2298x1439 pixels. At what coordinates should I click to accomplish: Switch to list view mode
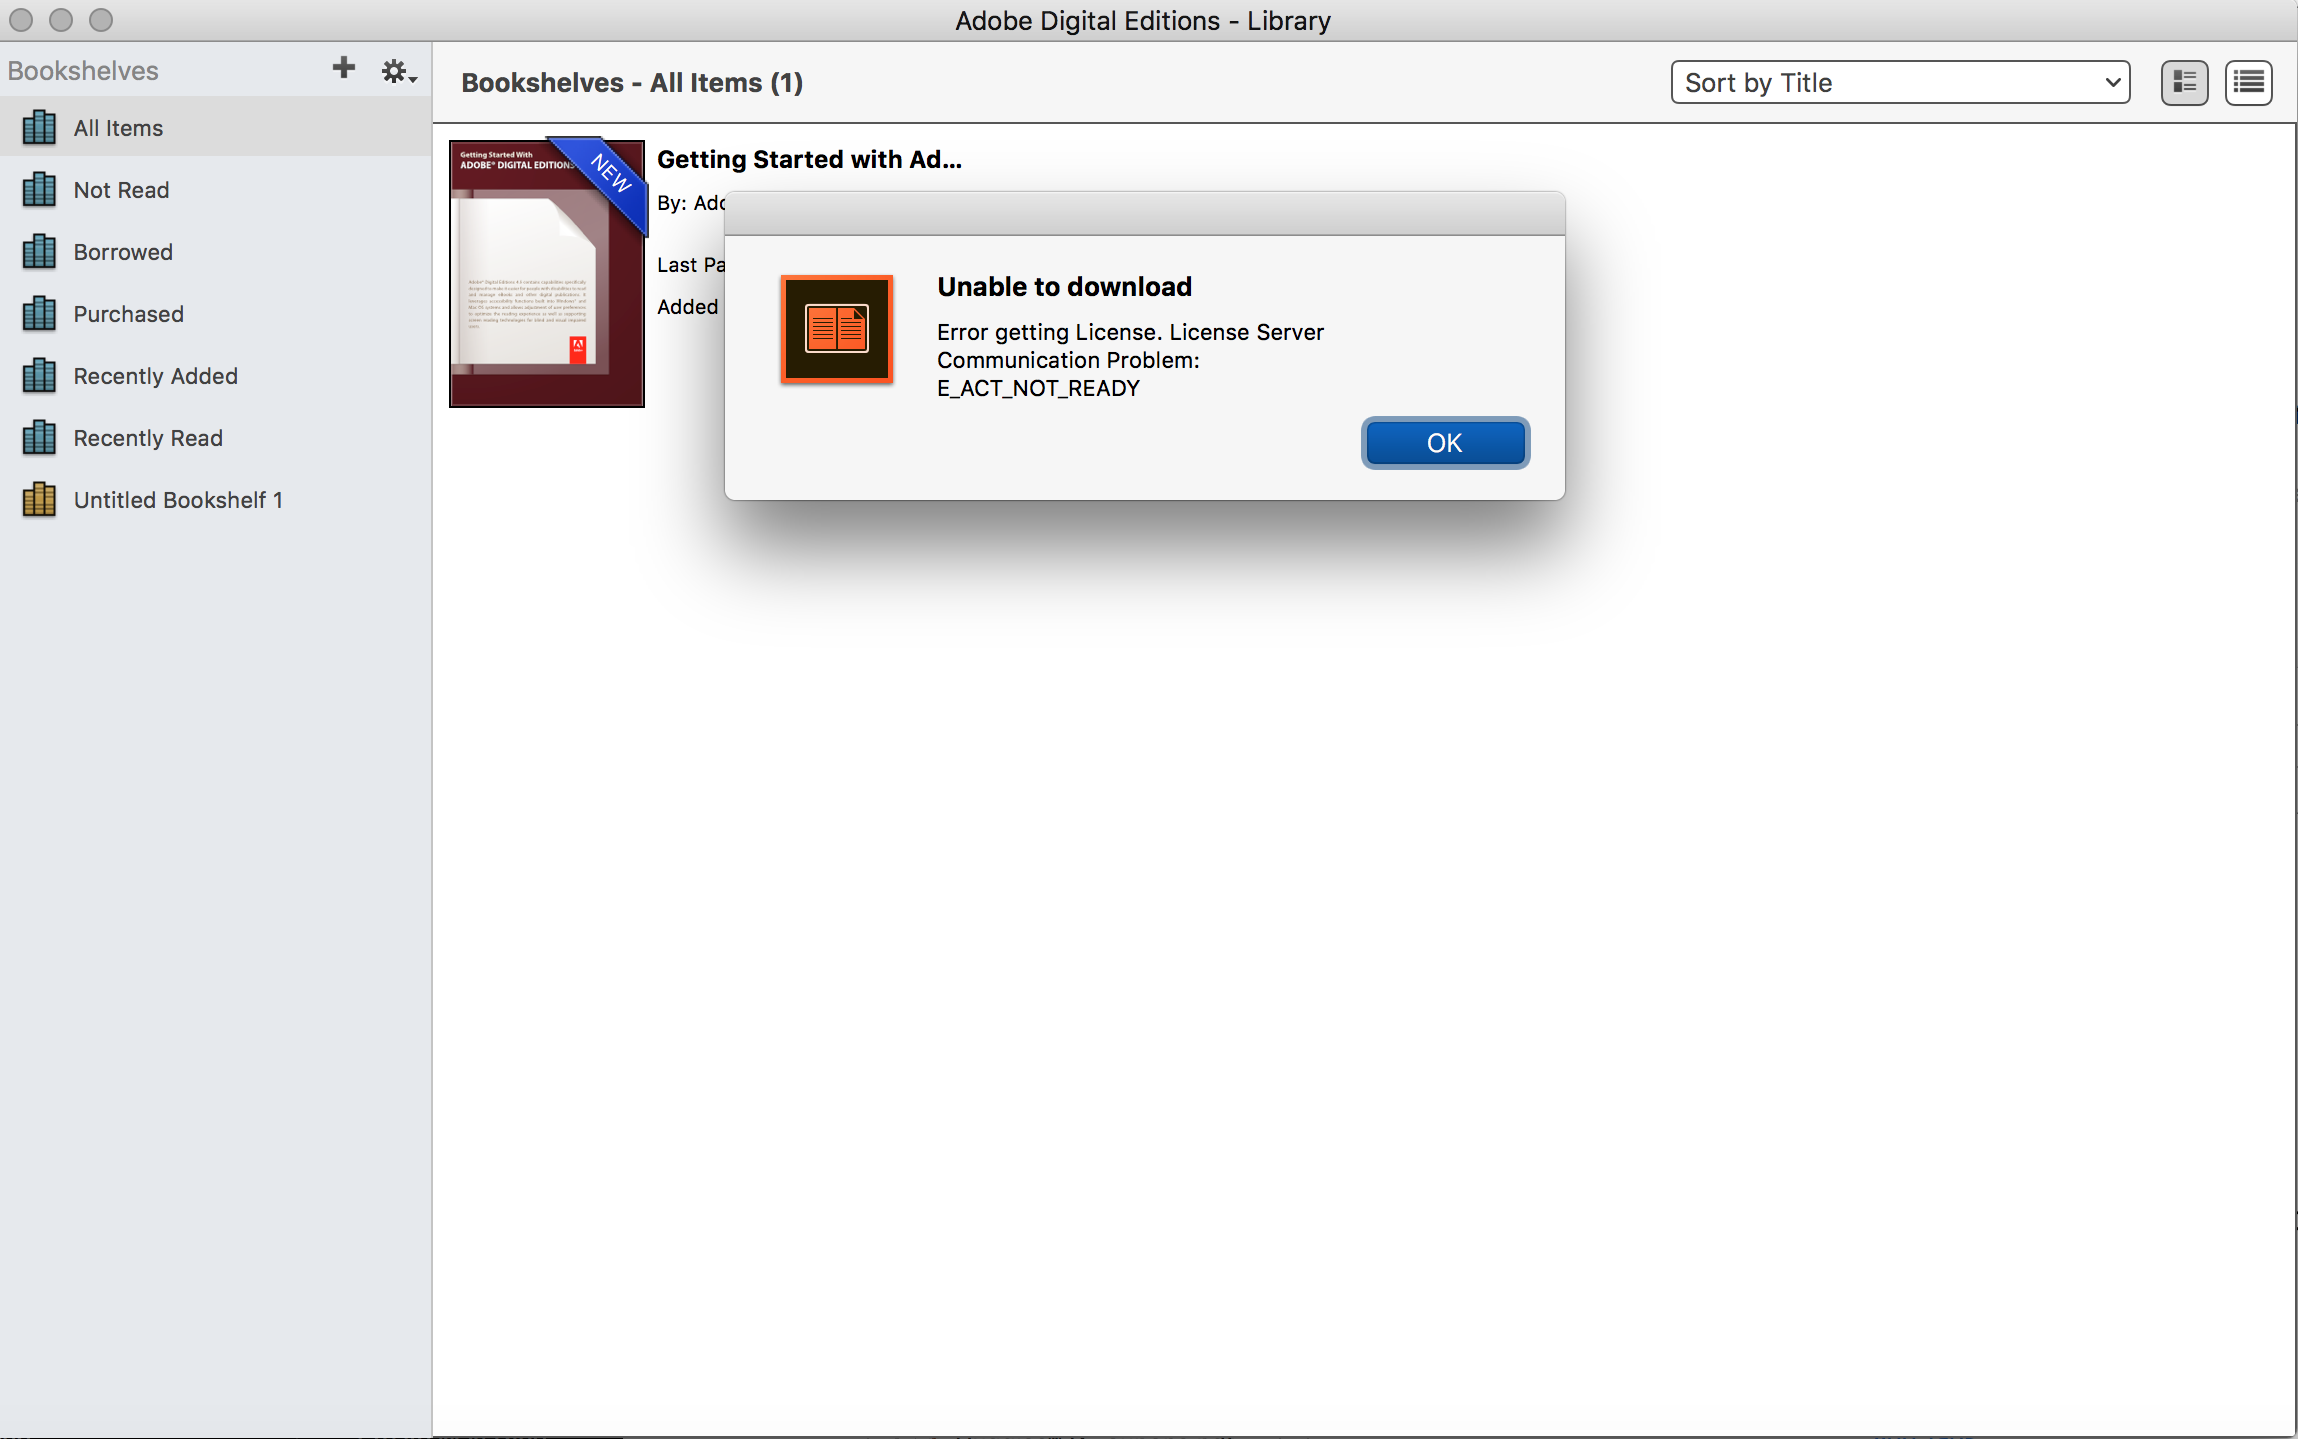pyautogui.click(x=2248, y=82)
